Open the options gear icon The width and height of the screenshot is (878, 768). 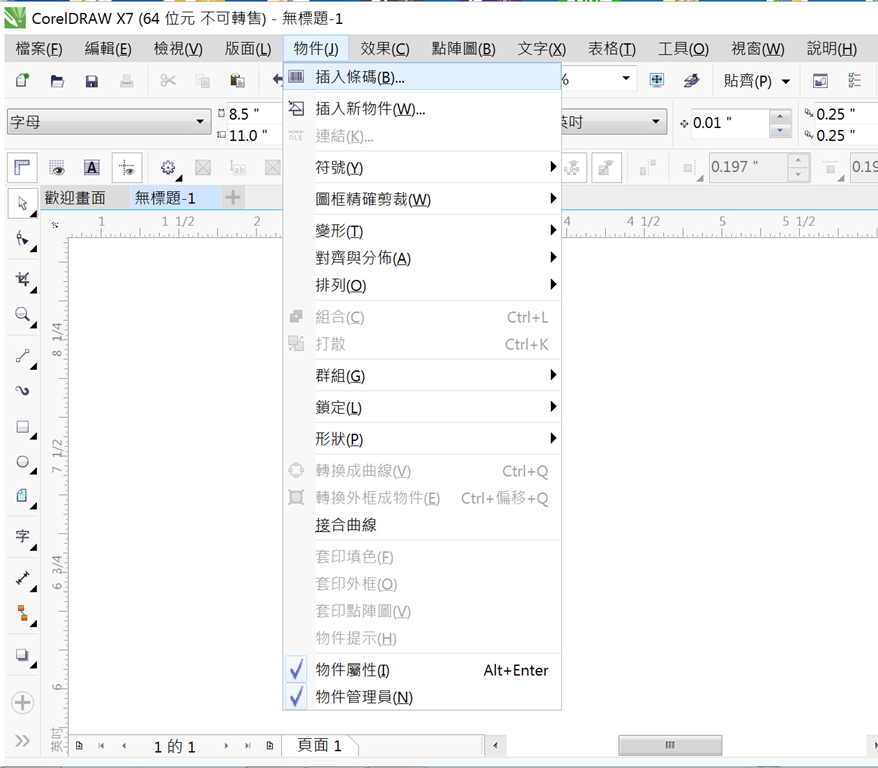pos(168,167)
